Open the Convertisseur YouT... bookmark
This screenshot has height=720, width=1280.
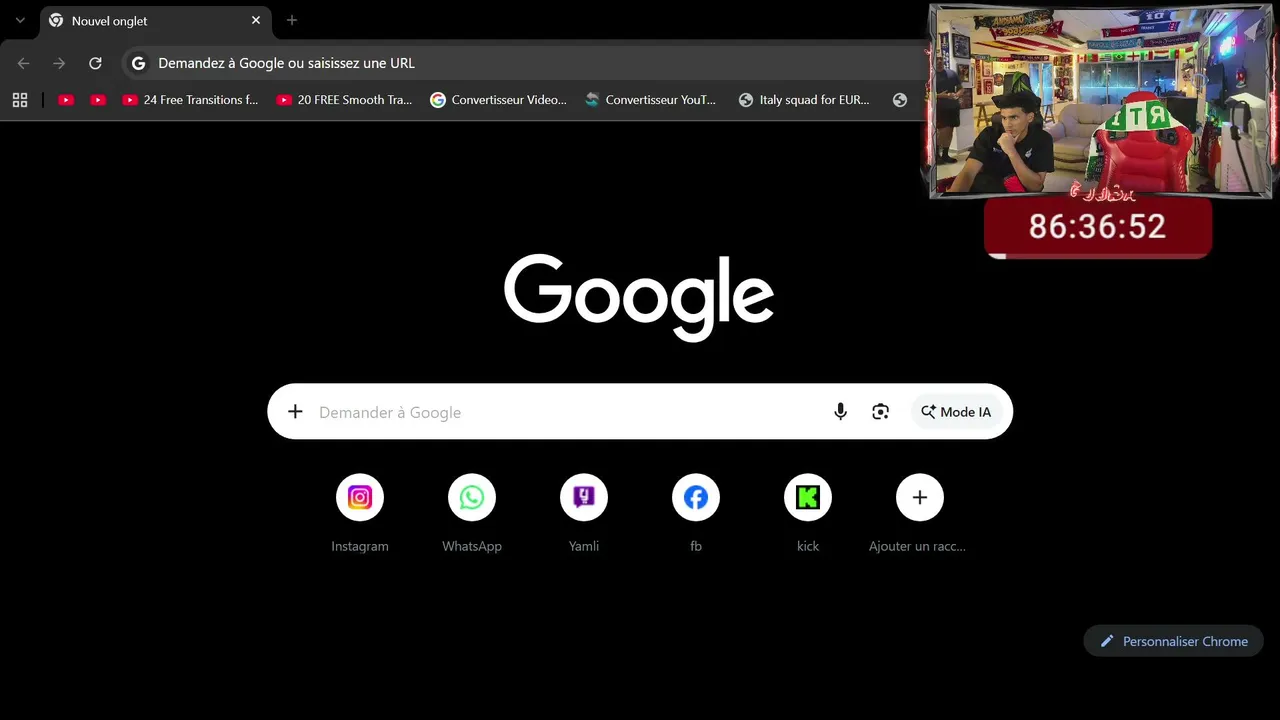coord(651,100)
